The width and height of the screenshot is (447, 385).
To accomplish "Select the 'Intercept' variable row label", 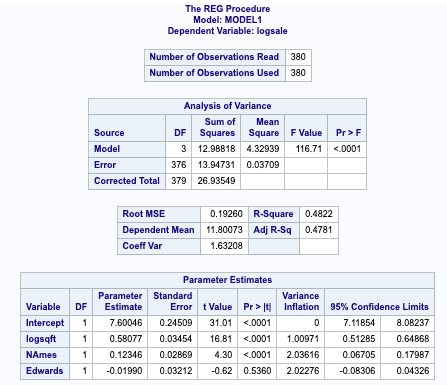I will pyautogui.click(x=45, y=323).
